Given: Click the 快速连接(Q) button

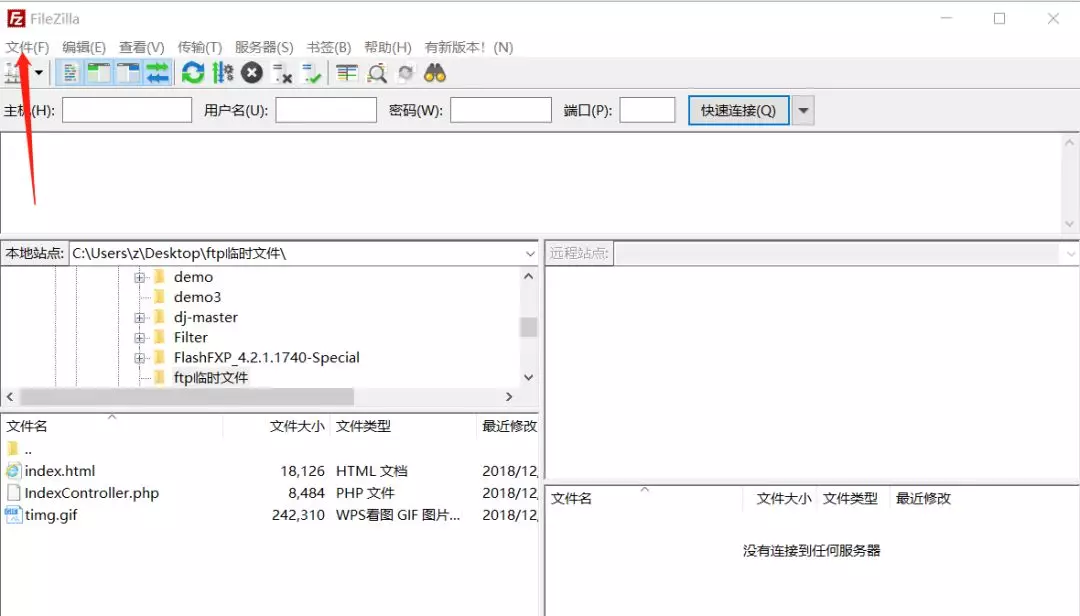Looking at the screenshot, I should tap(738, 110).
